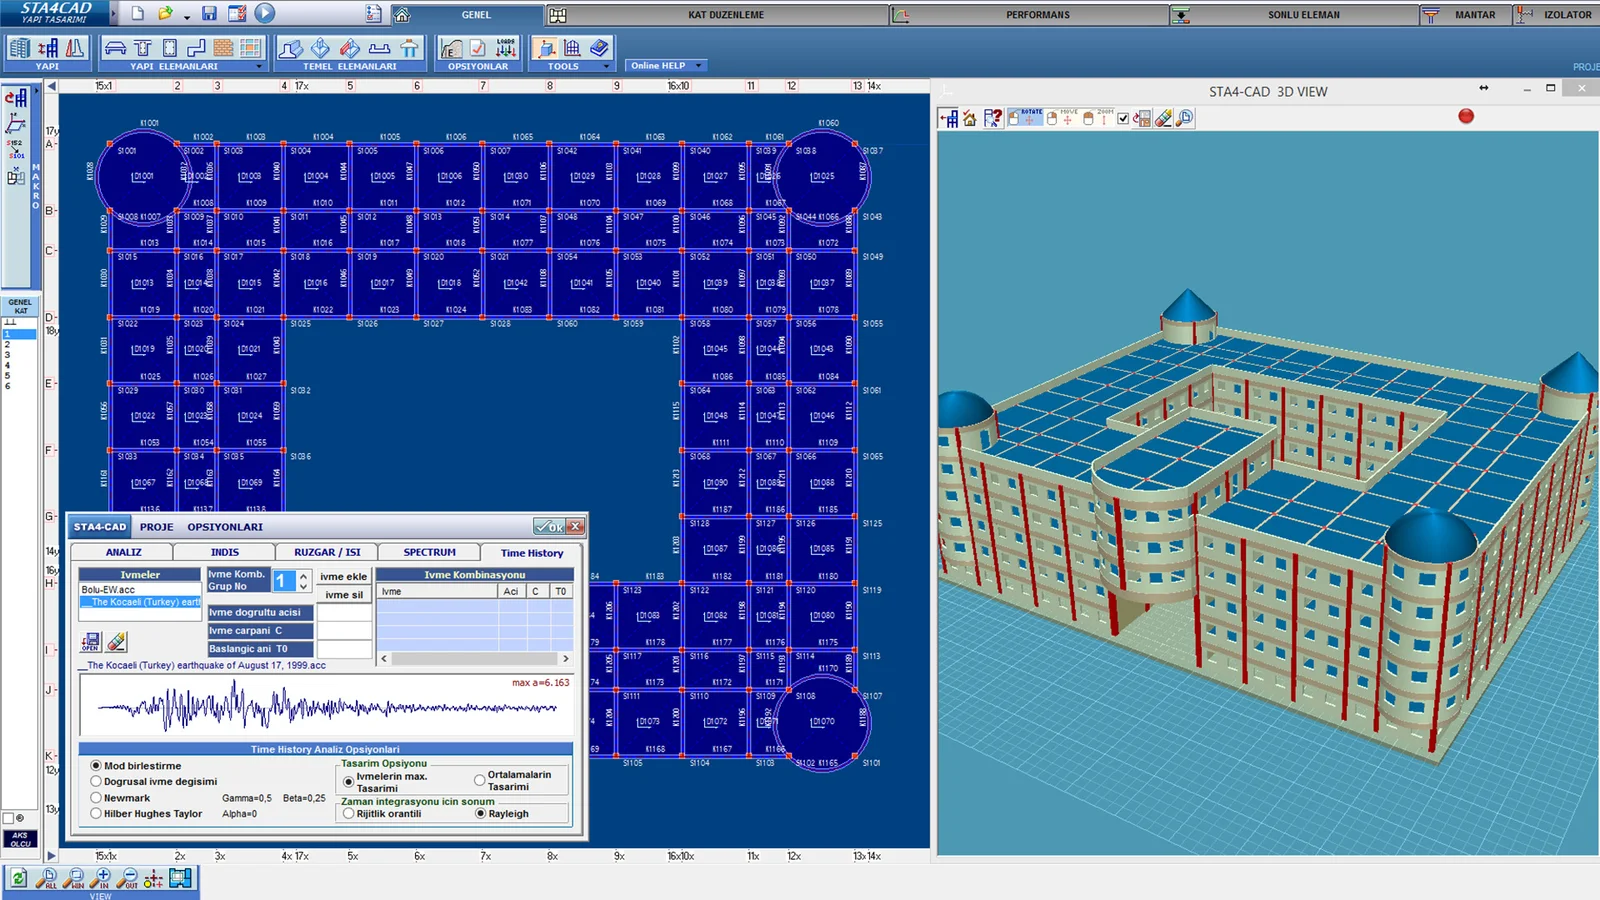Screen dimensions: 1600x900
Task: Choose the first foundation icon in TEMEL ELEMANLARI
Action: [291, 48]
